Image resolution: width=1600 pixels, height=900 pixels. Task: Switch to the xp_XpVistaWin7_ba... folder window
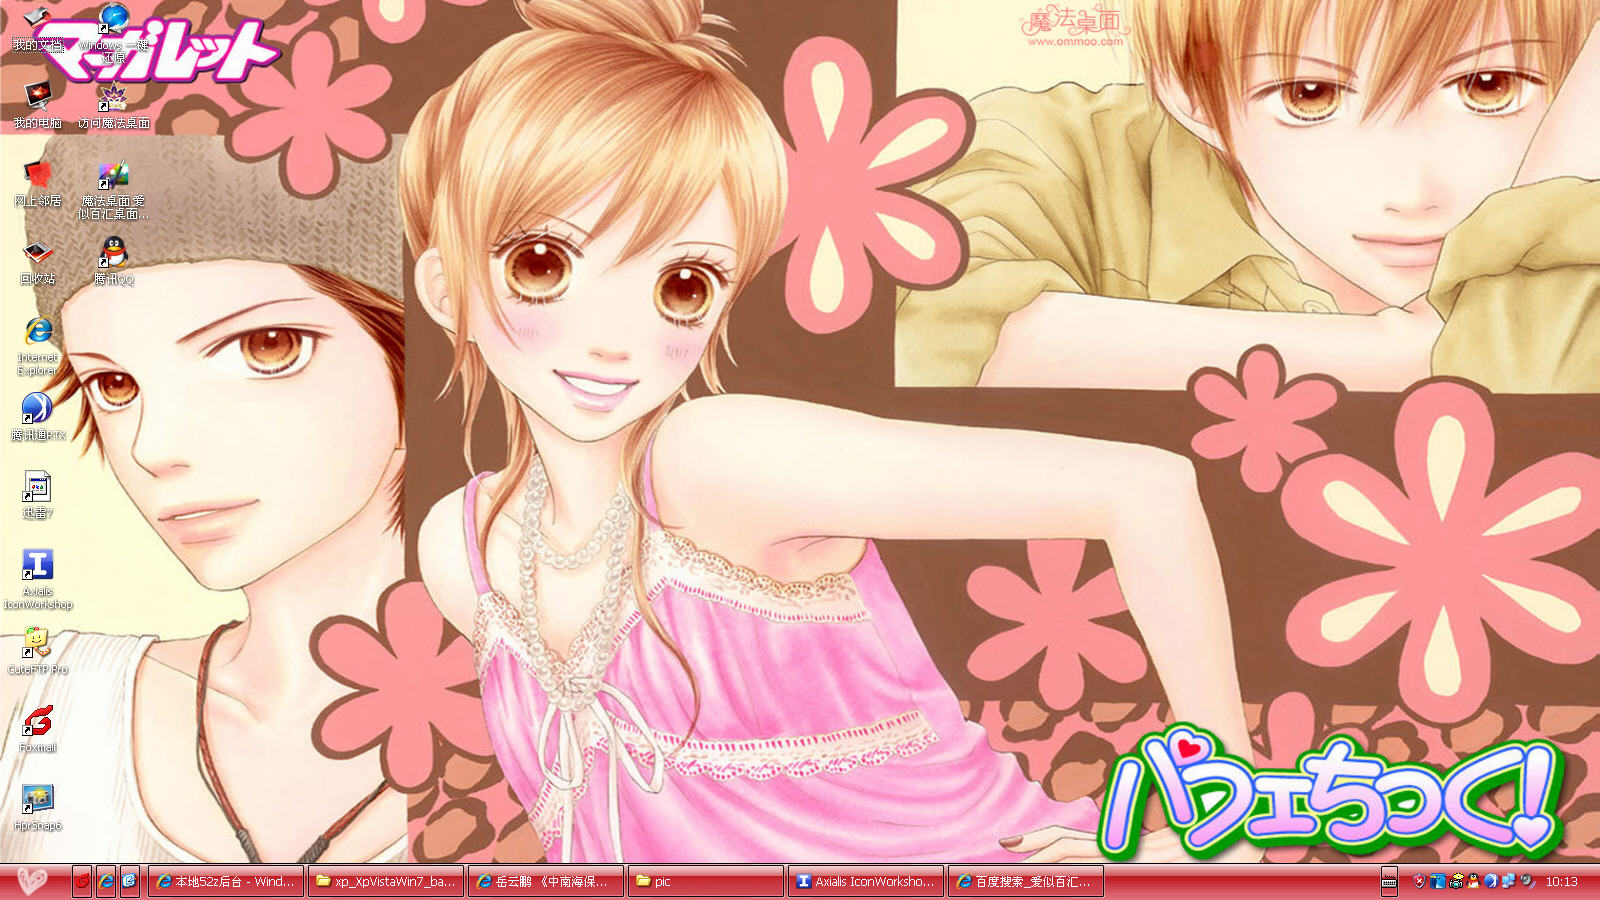click(386, 881)
